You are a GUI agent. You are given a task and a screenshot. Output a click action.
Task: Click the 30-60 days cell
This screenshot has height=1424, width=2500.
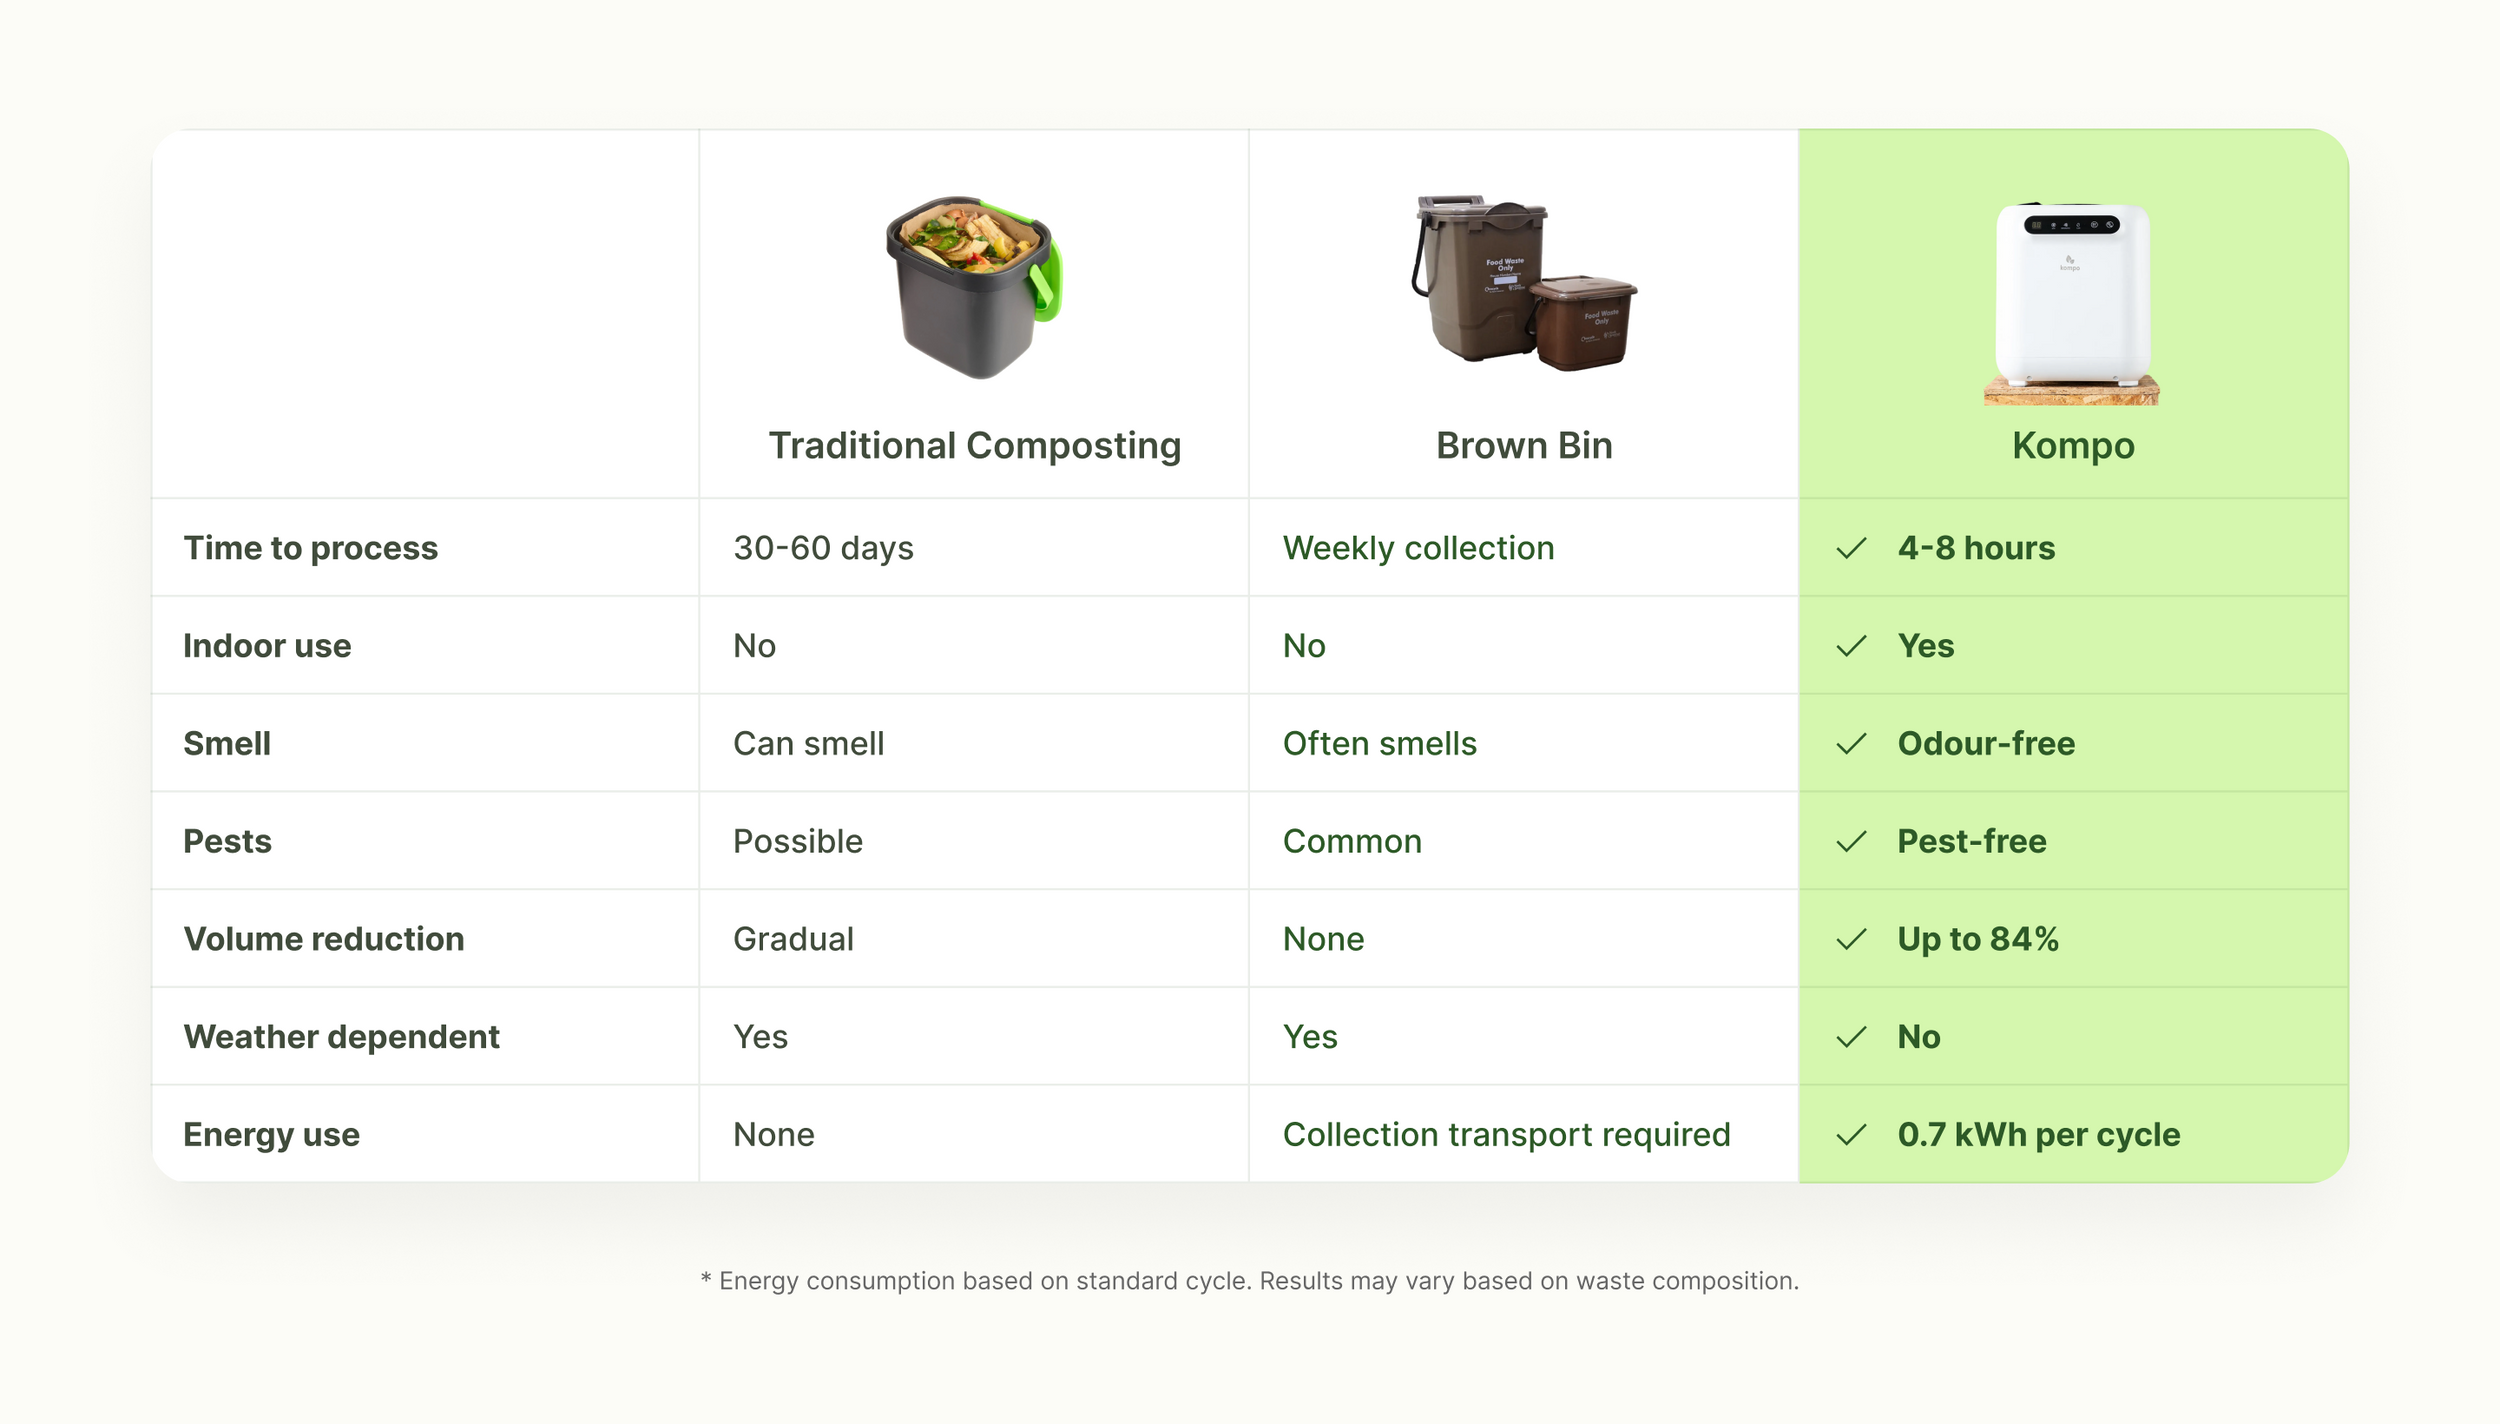click(823, 548)
